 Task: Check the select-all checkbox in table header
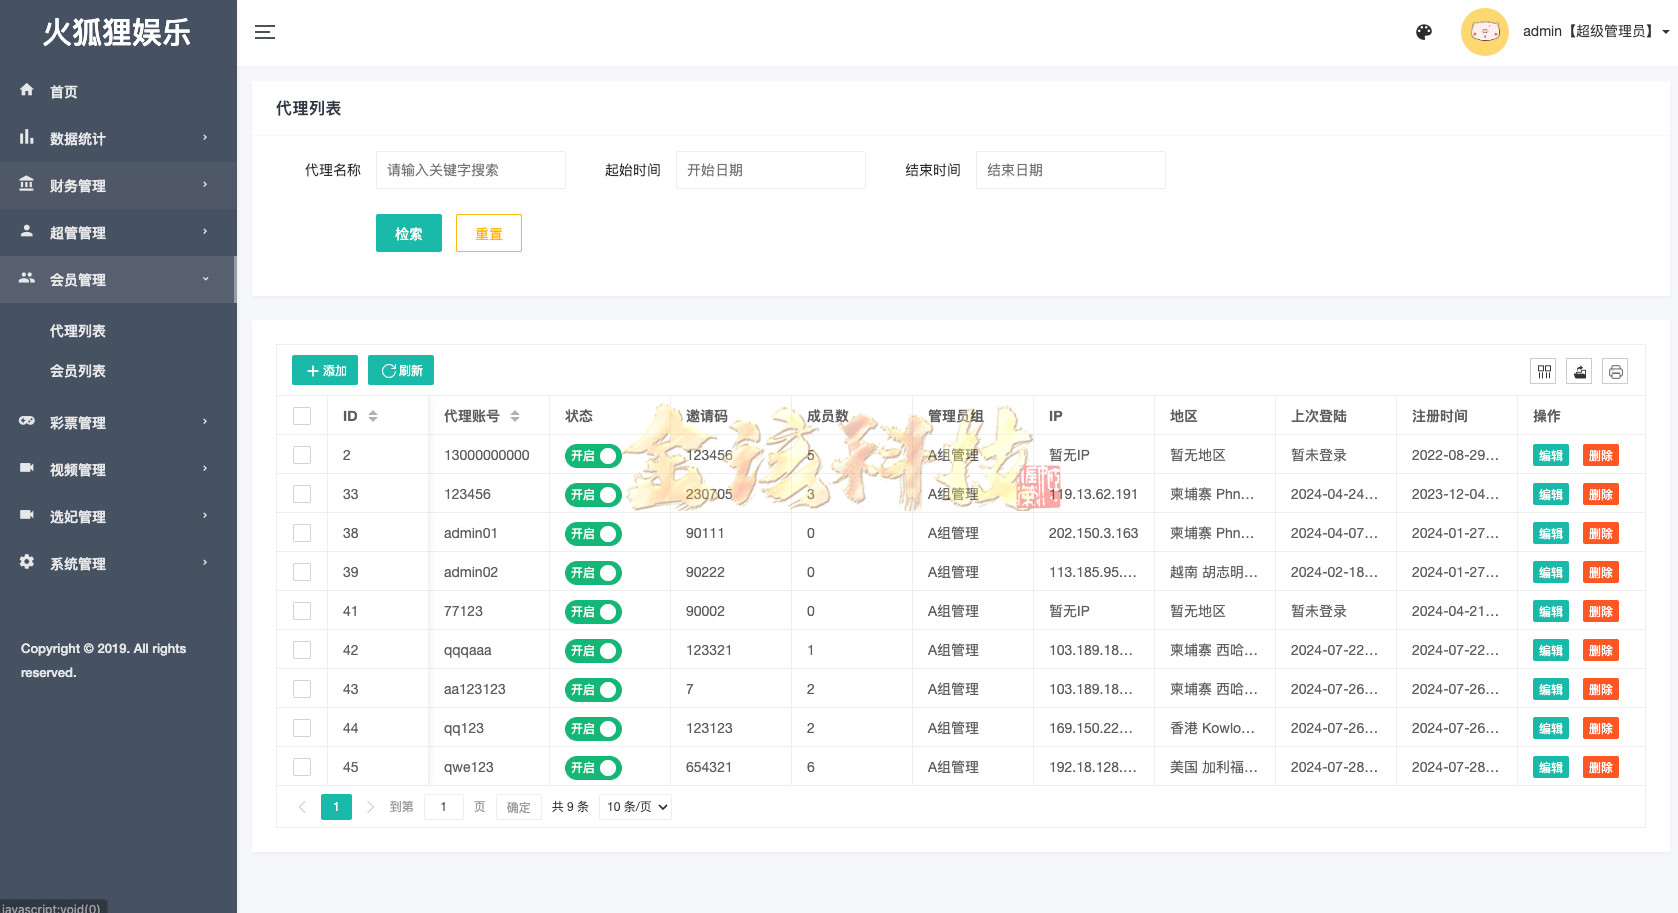pyautogui.click(x=302, y=415)
